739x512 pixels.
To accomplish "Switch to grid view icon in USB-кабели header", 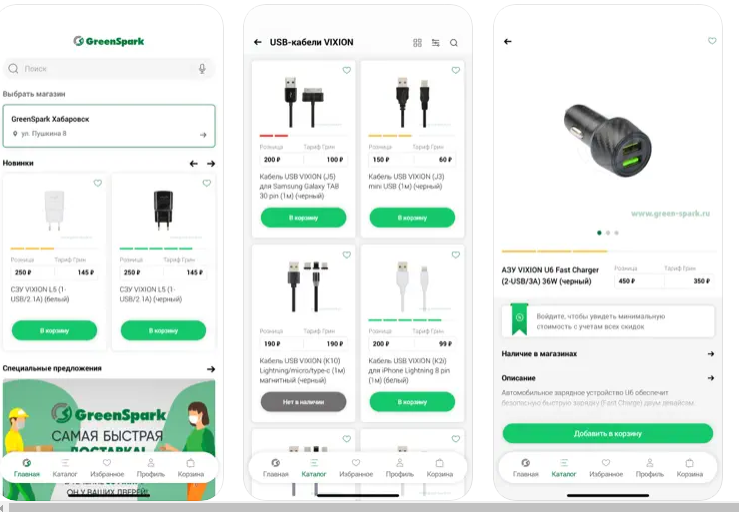I will coord(417,43).
